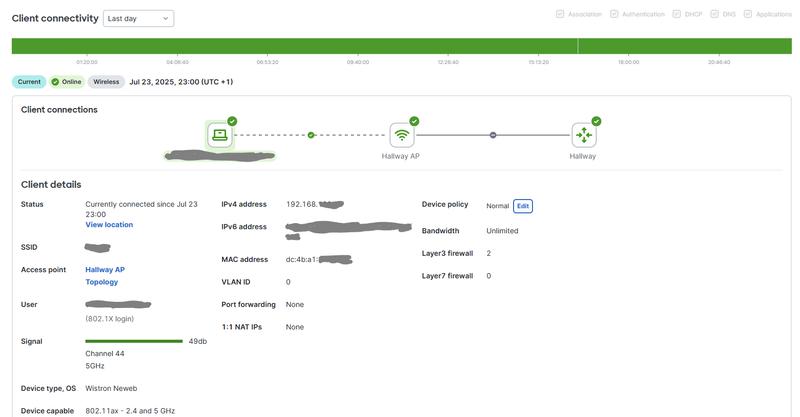
Task: Click the Hallway switch router icon
Action: [x=584, y=135]
